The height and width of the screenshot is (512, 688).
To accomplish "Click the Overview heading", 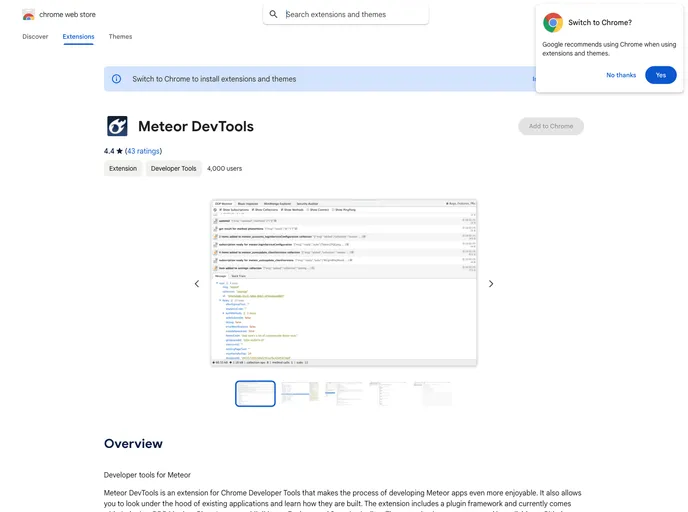I will point(133,444).
